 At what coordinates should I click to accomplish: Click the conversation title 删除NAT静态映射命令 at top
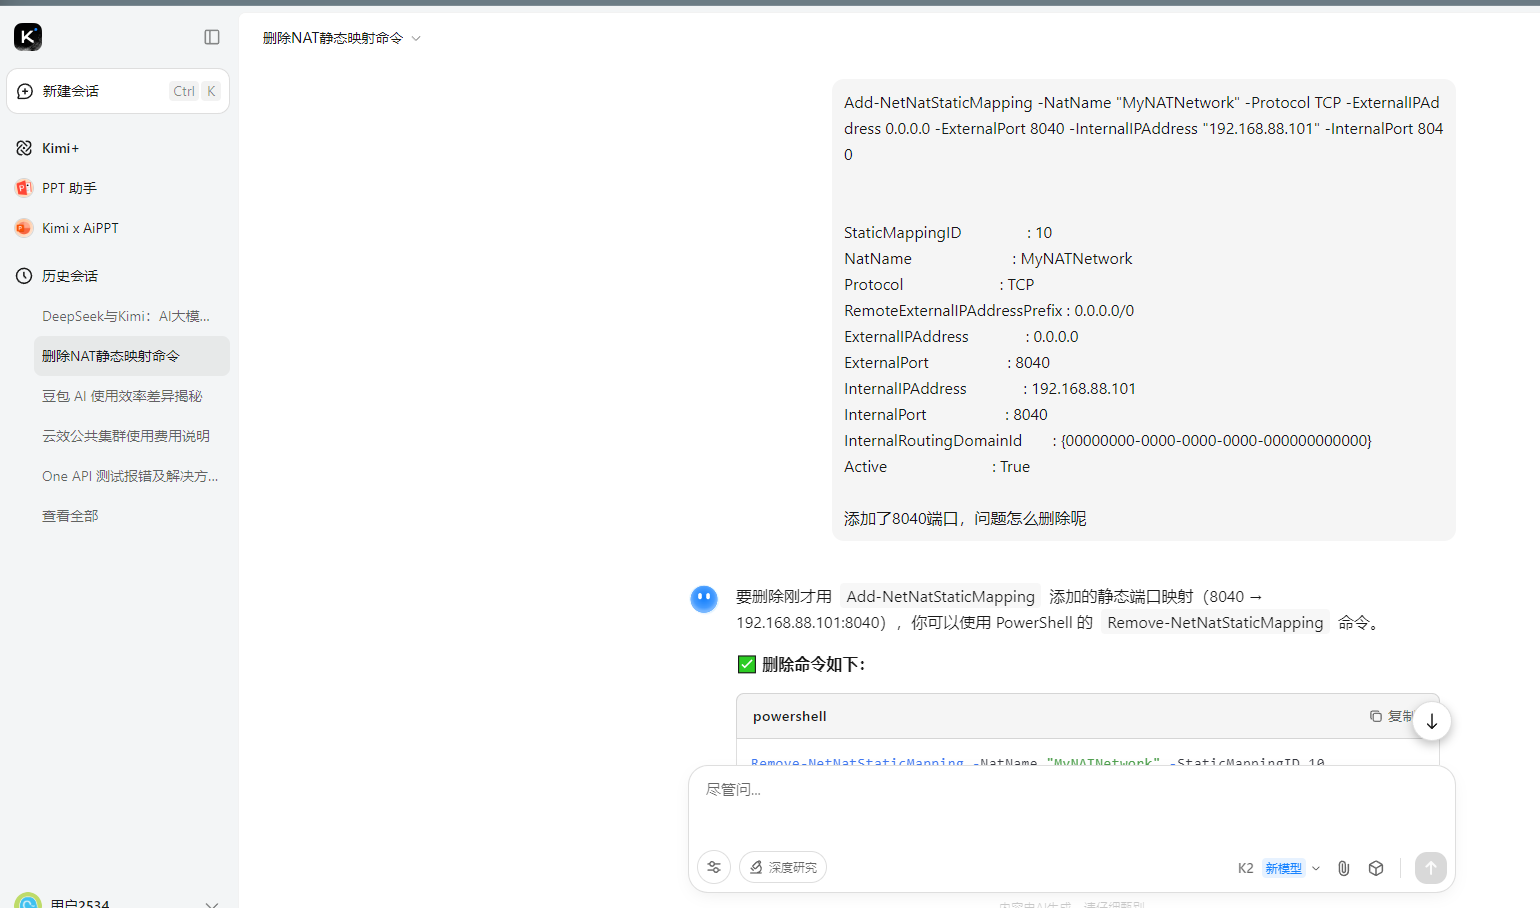click(333, 38)
